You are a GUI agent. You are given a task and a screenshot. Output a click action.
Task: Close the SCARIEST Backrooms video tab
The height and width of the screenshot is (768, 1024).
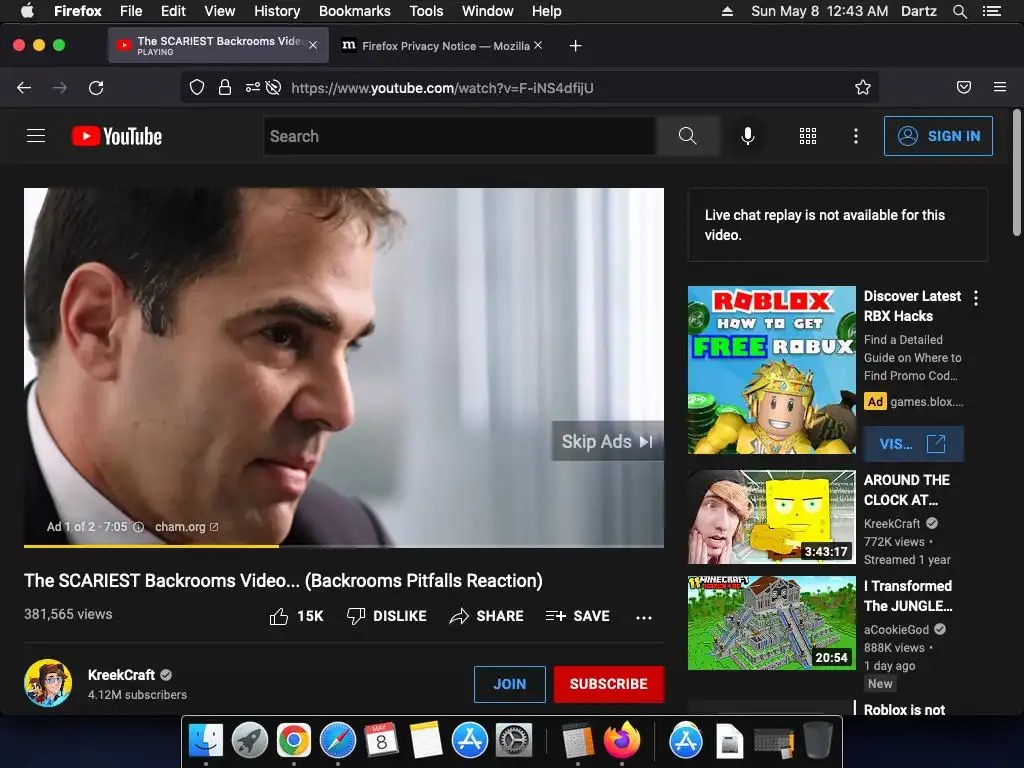313,45
